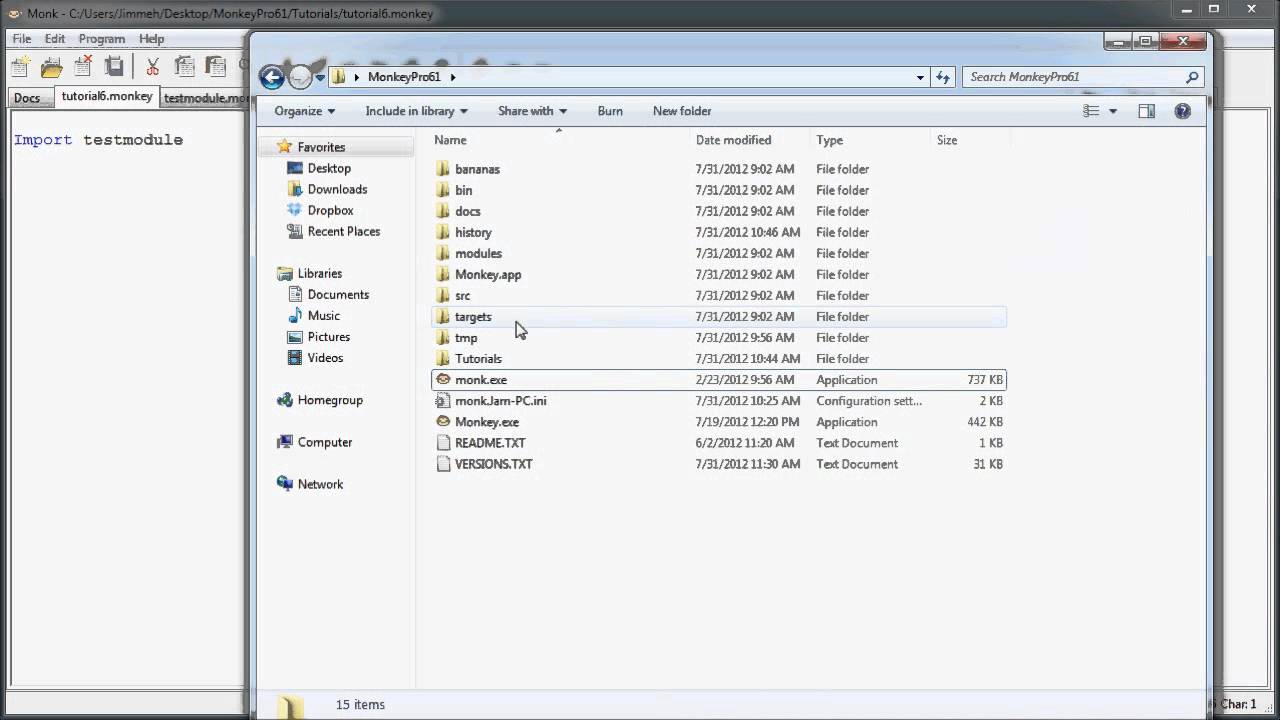Viewport: 1280px width, 720px height.
Task: Click the Save icon in Monk toolbar
Action: (115, 67)
